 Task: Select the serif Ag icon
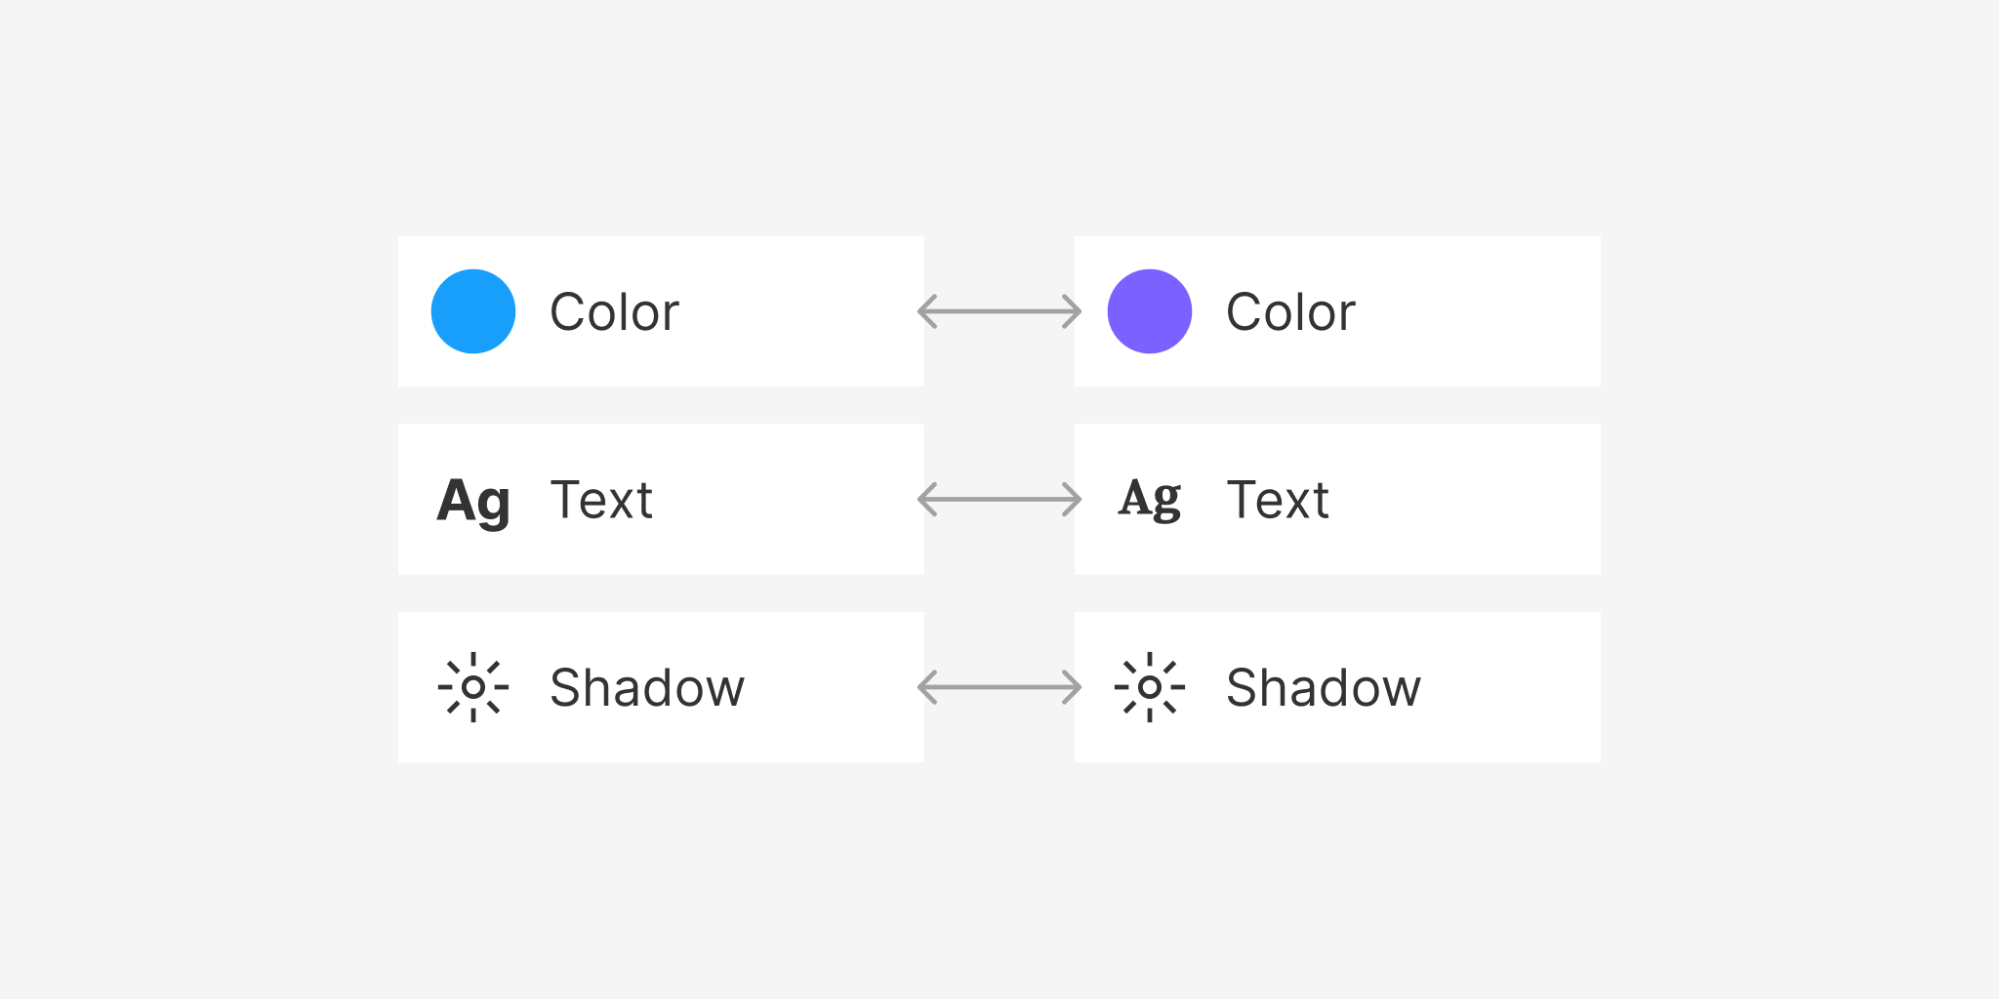tap(1150, 499)
